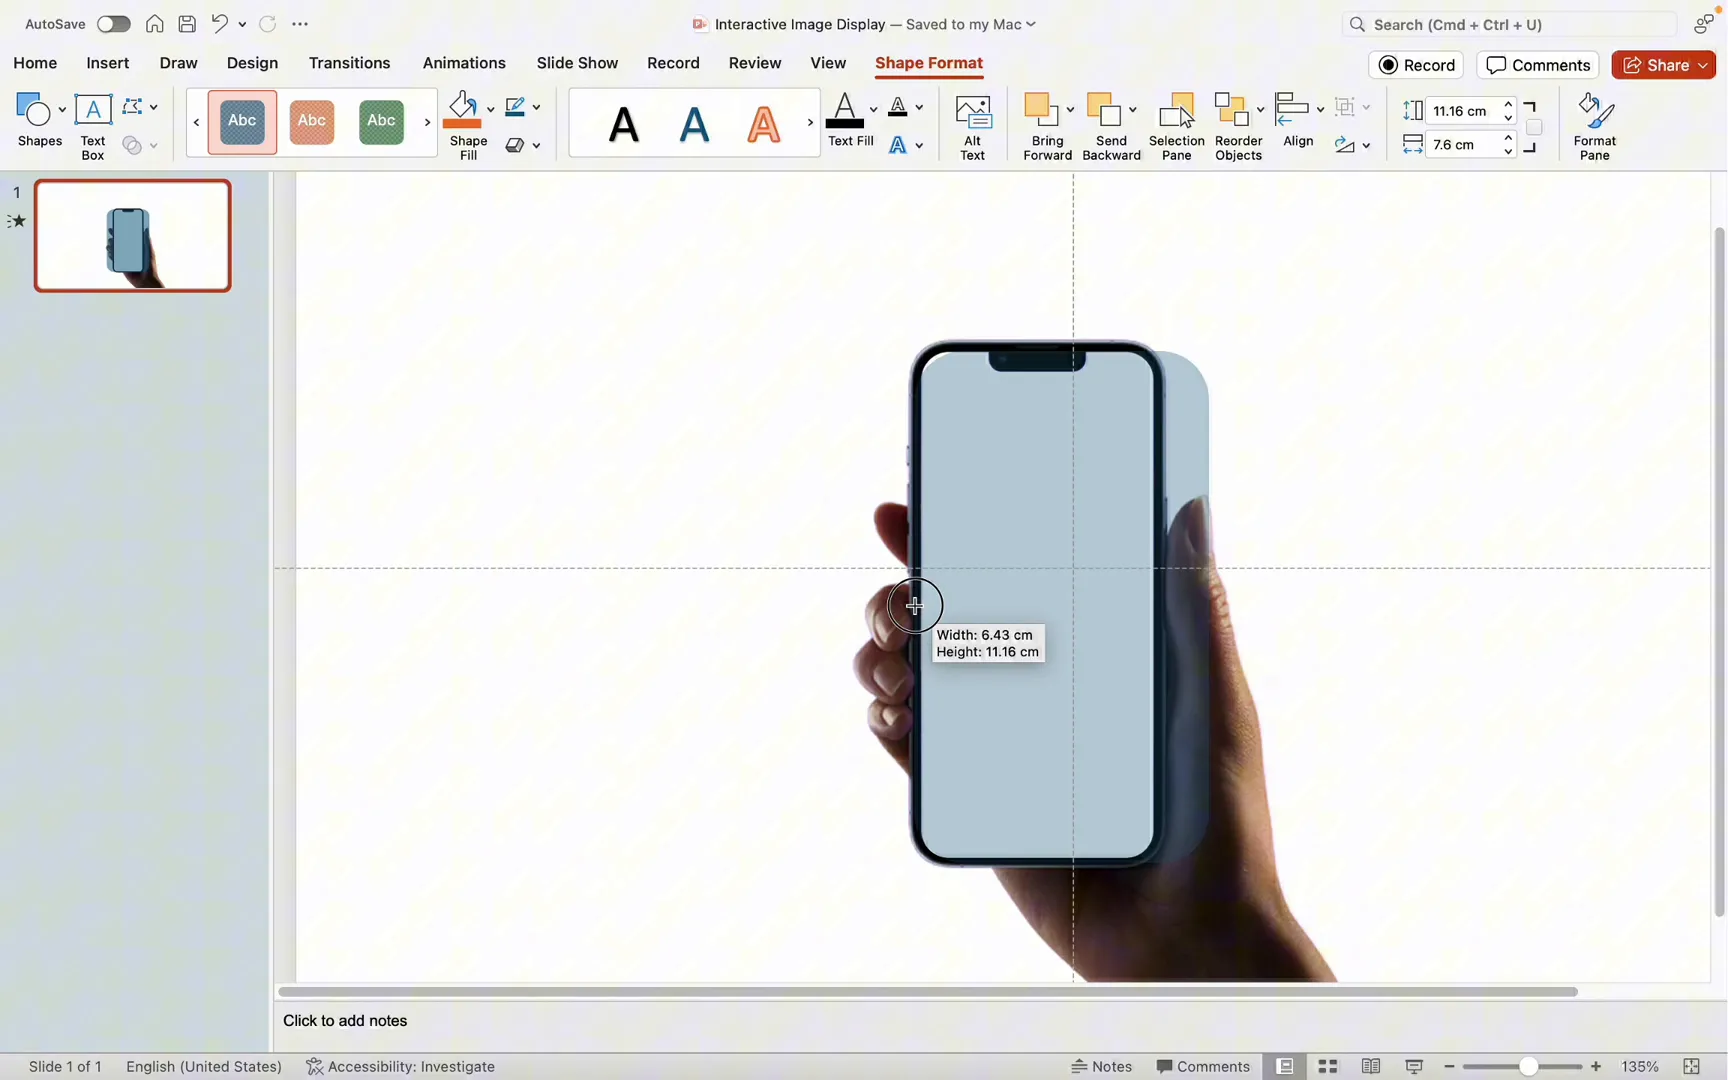Screen dimensions: 1728x1080
Task: Expand the Bring Forward dropdown arrow
Action: click(1070, 109)
